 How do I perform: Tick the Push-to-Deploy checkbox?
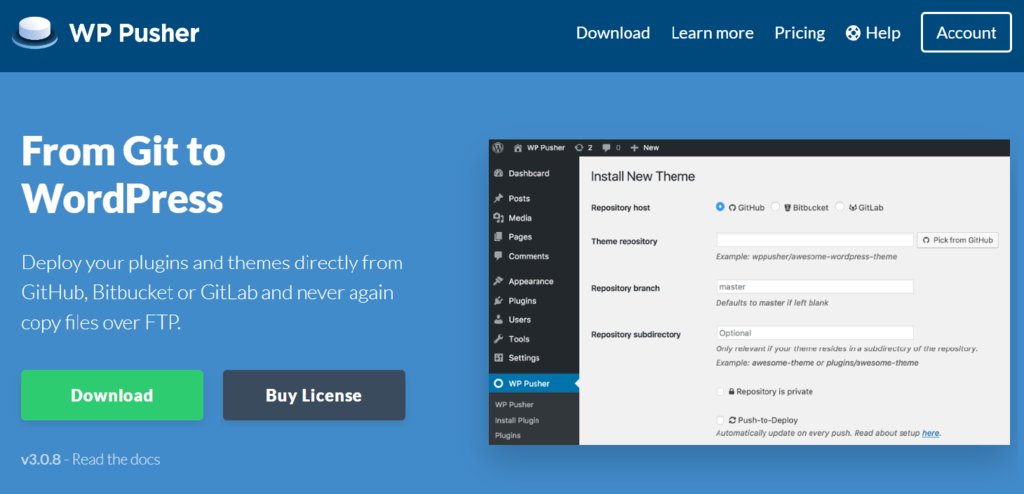coord(720,420)
